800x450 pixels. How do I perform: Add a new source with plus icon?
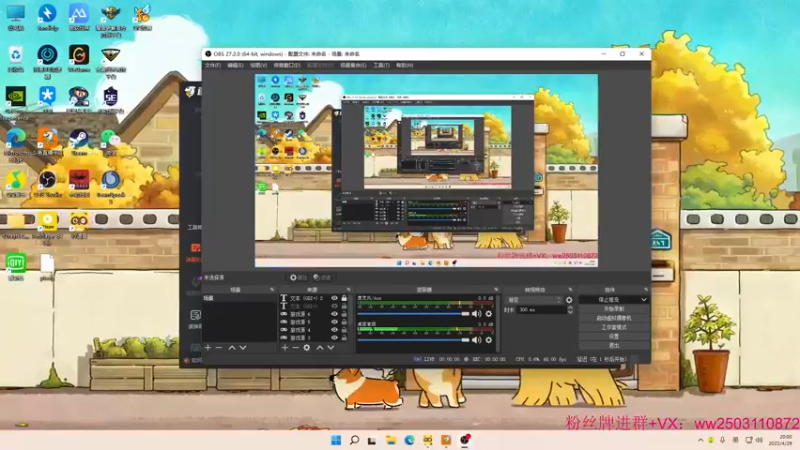[285, 347]
